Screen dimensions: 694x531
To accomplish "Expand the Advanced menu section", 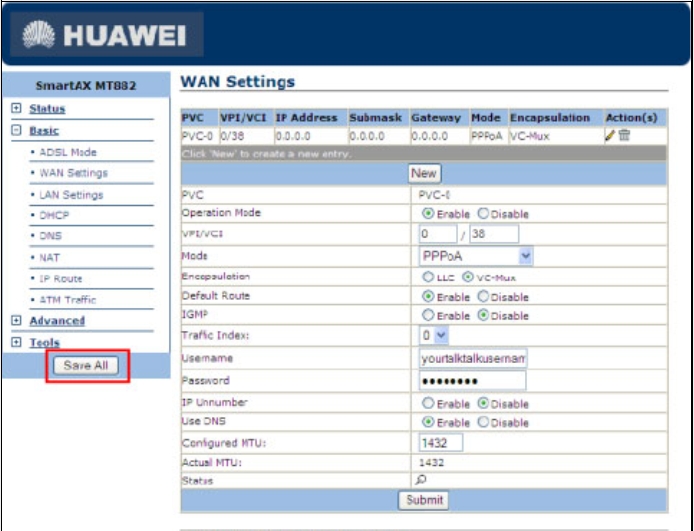I will (x=16, y=320).
